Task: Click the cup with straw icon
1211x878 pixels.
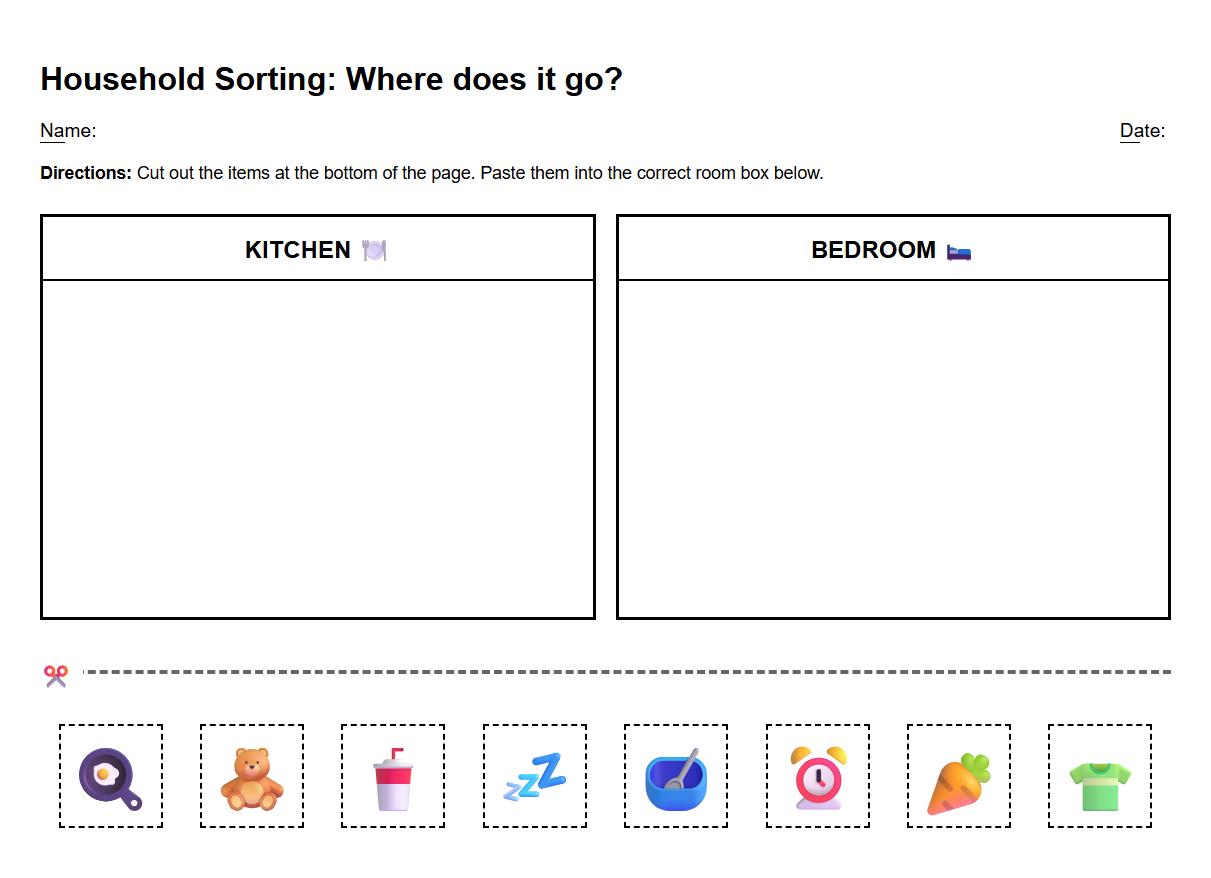Action: coord(393,777)
